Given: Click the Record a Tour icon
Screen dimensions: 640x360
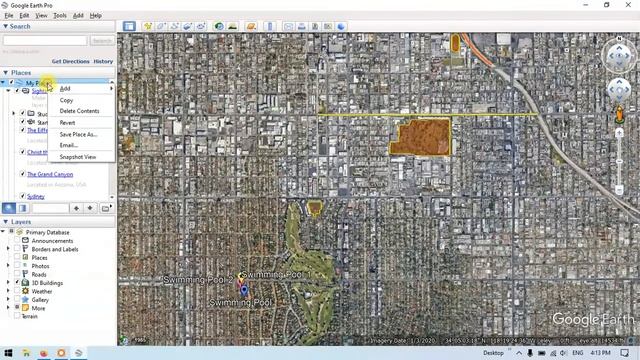Looking at the screenshot, I should [x=201, y=27].
